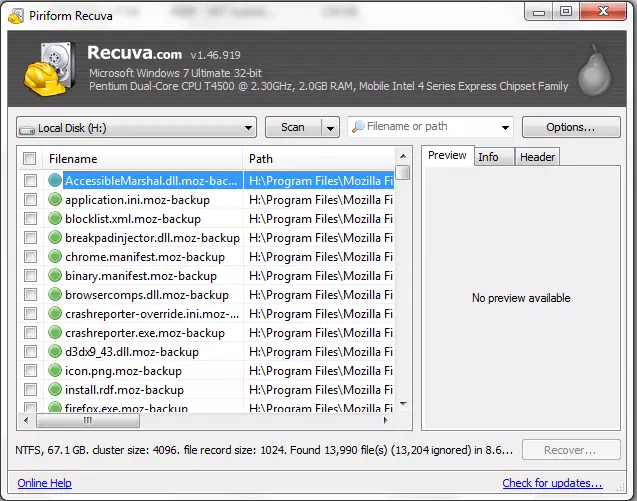
Task: Click the Check for updates link
Action: [552, 483]
